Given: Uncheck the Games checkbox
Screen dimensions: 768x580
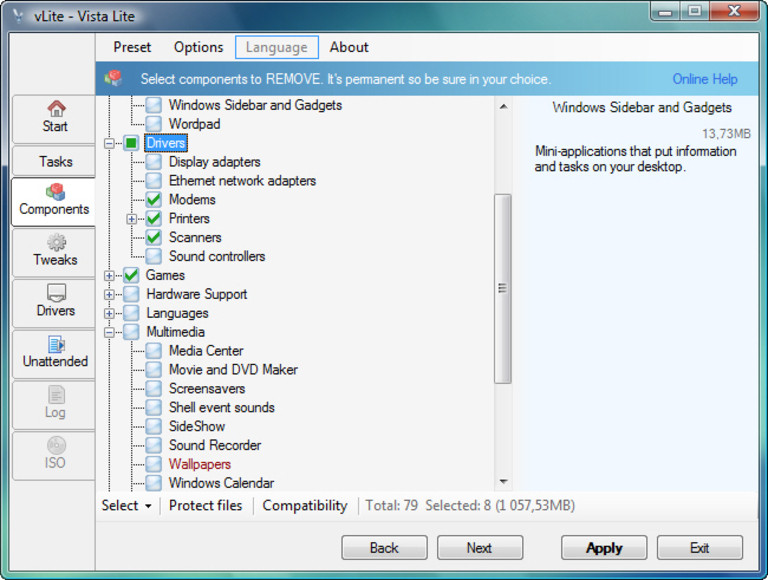Looking at the screenshot, I should point(131,275).
